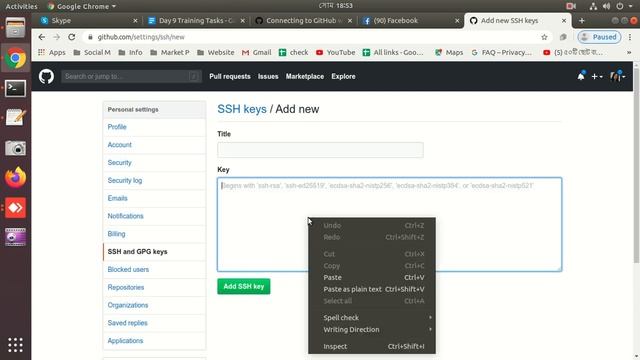Expand Writing Direction submenu
This screenshot has height=360, width=640.
click(372, 329)
